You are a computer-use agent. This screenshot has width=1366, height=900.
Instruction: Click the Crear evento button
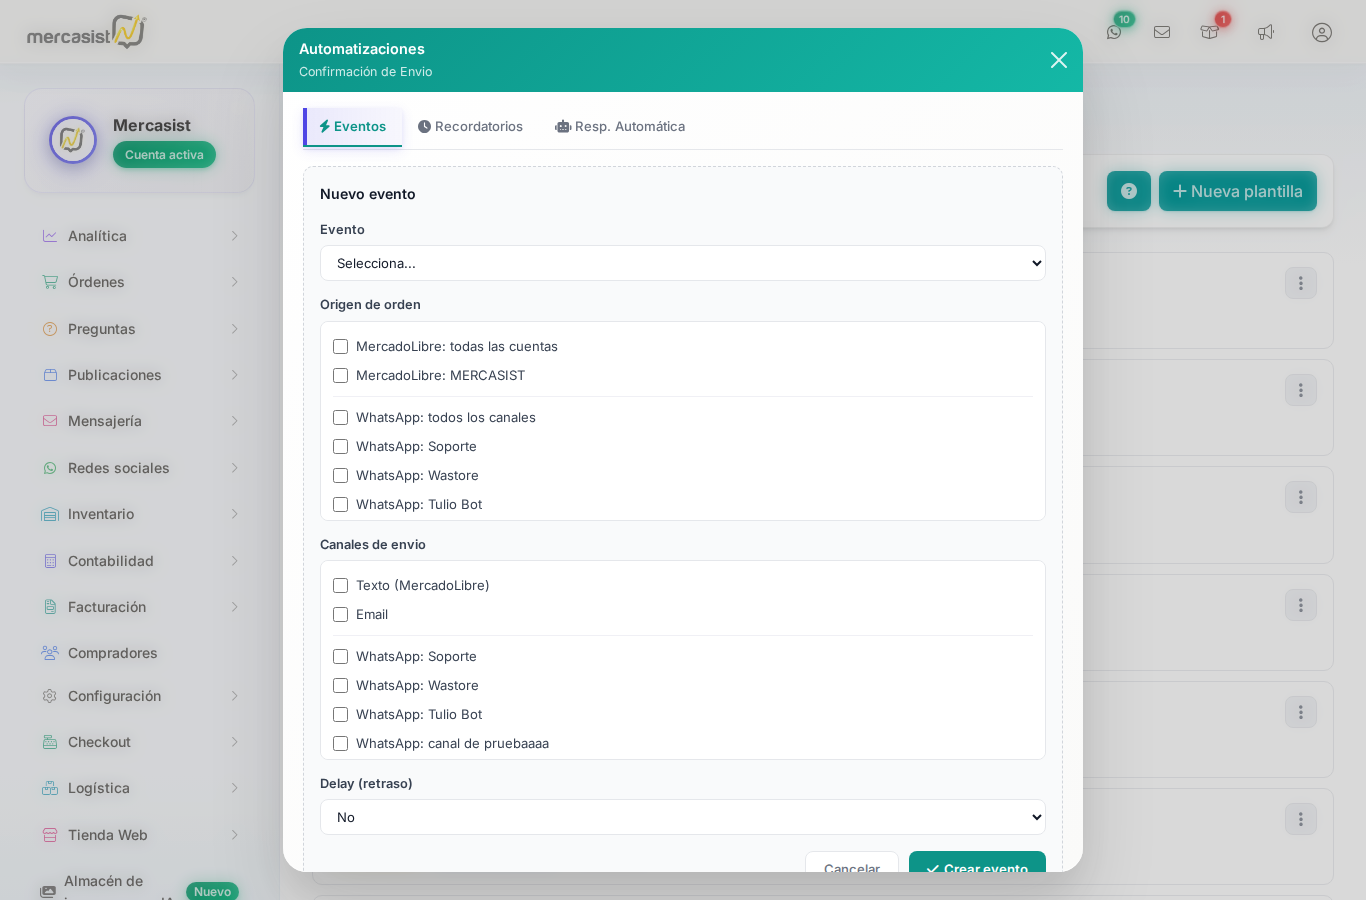click(977, 864)
